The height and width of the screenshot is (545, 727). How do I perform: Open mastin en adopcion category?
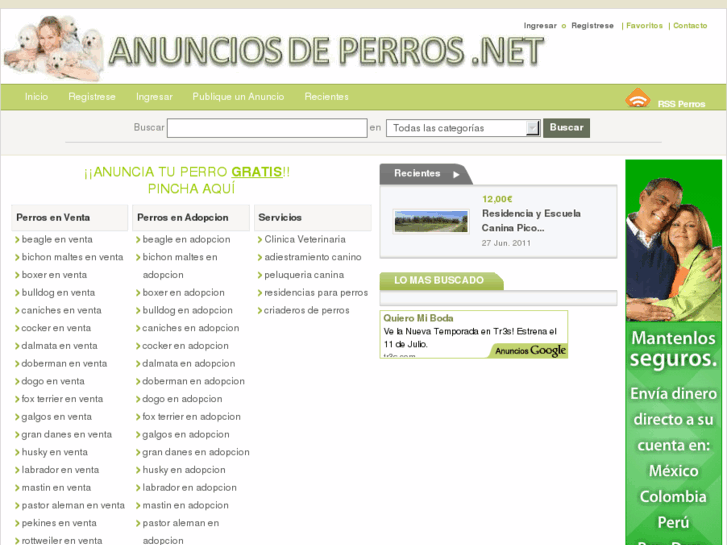[x=185, y=505]
